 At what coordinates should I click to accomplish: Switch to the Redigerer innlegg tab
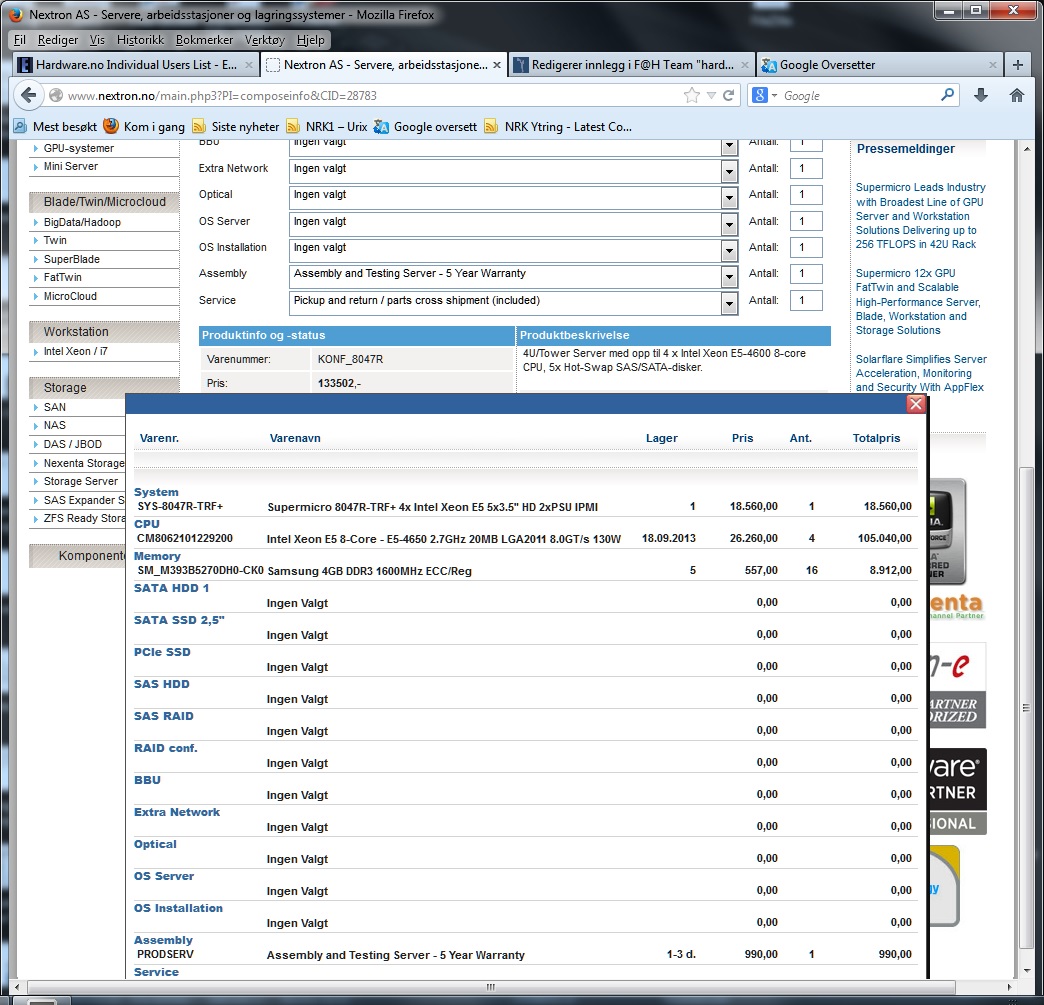tap(631, 65)
